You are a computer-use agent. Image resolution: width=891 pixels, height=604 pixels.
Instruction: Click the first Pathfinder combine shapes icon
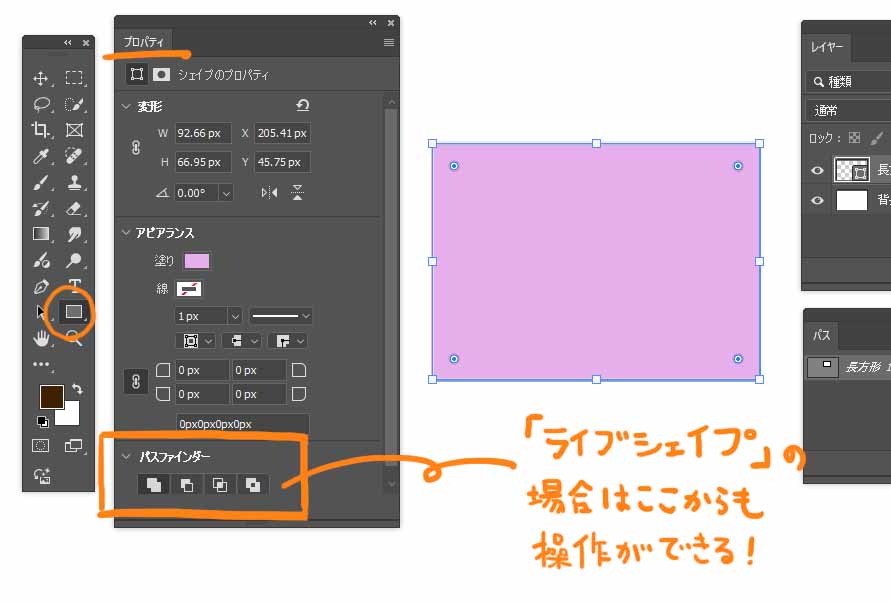[x=154, y=485]
